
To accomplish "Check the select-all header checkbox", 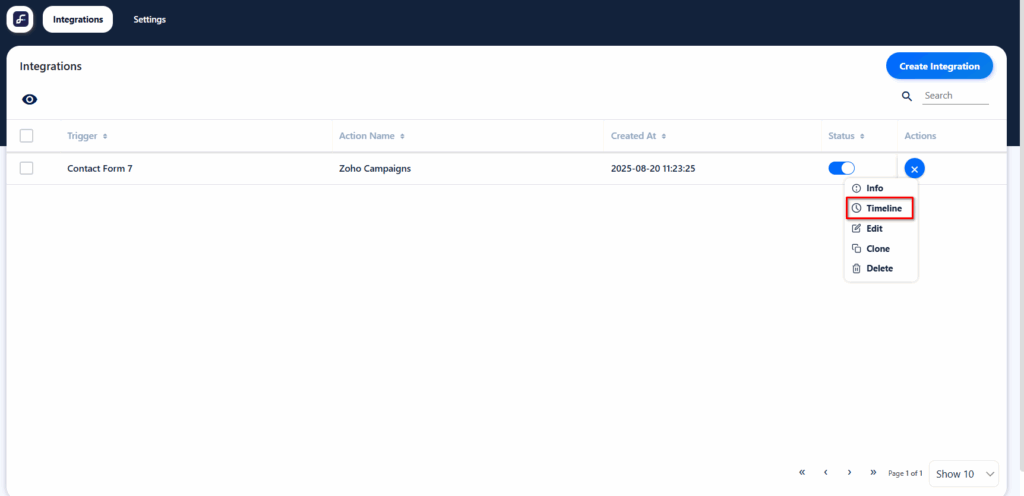I will pyautogui.click(x=26, y=136).
